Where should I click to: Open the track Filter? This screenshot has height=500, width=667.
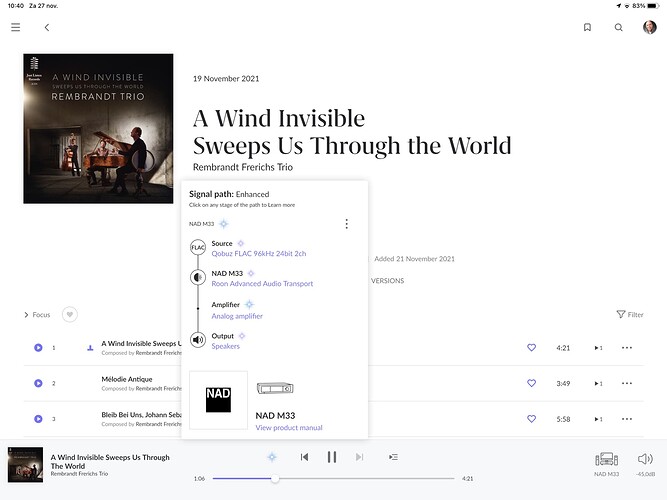[630, 314]
